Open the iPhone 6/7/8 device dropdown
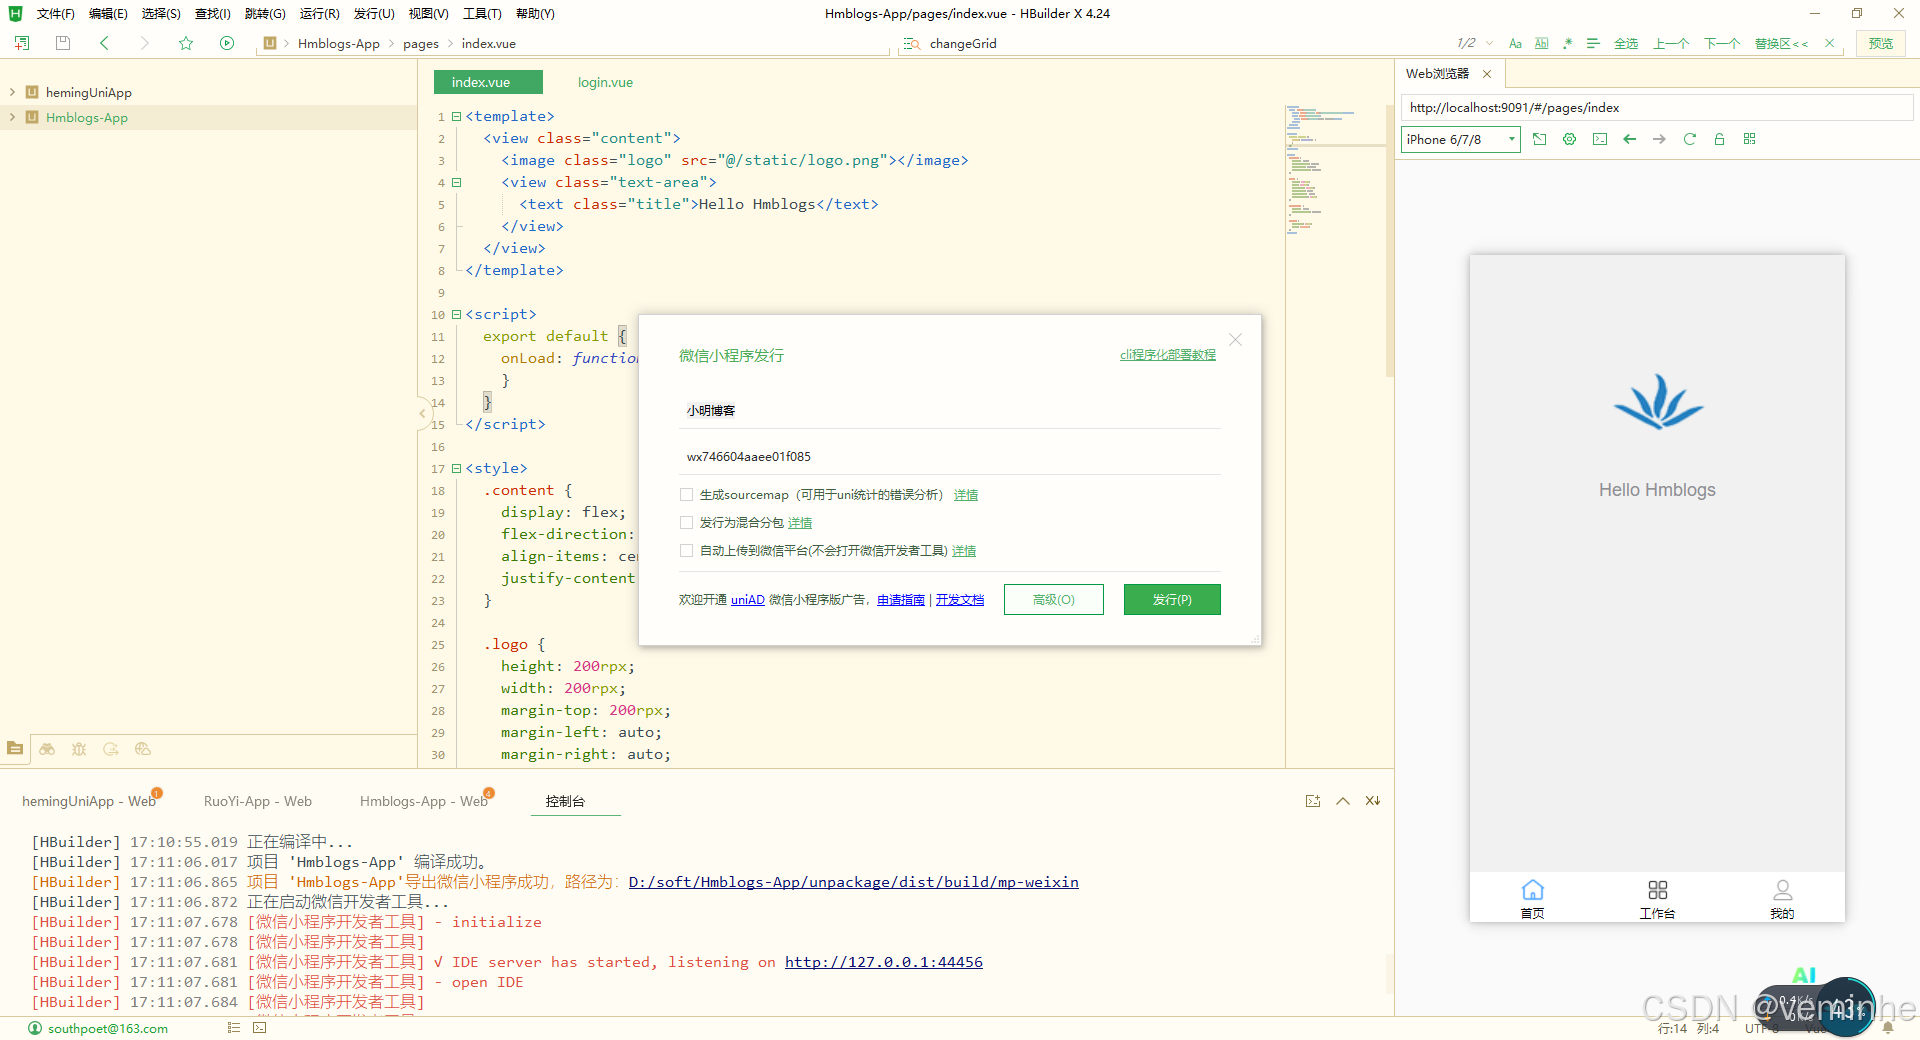The height and width of the screenshot is (1040, 1920). pyautogui.click(x=1460, y=139)
